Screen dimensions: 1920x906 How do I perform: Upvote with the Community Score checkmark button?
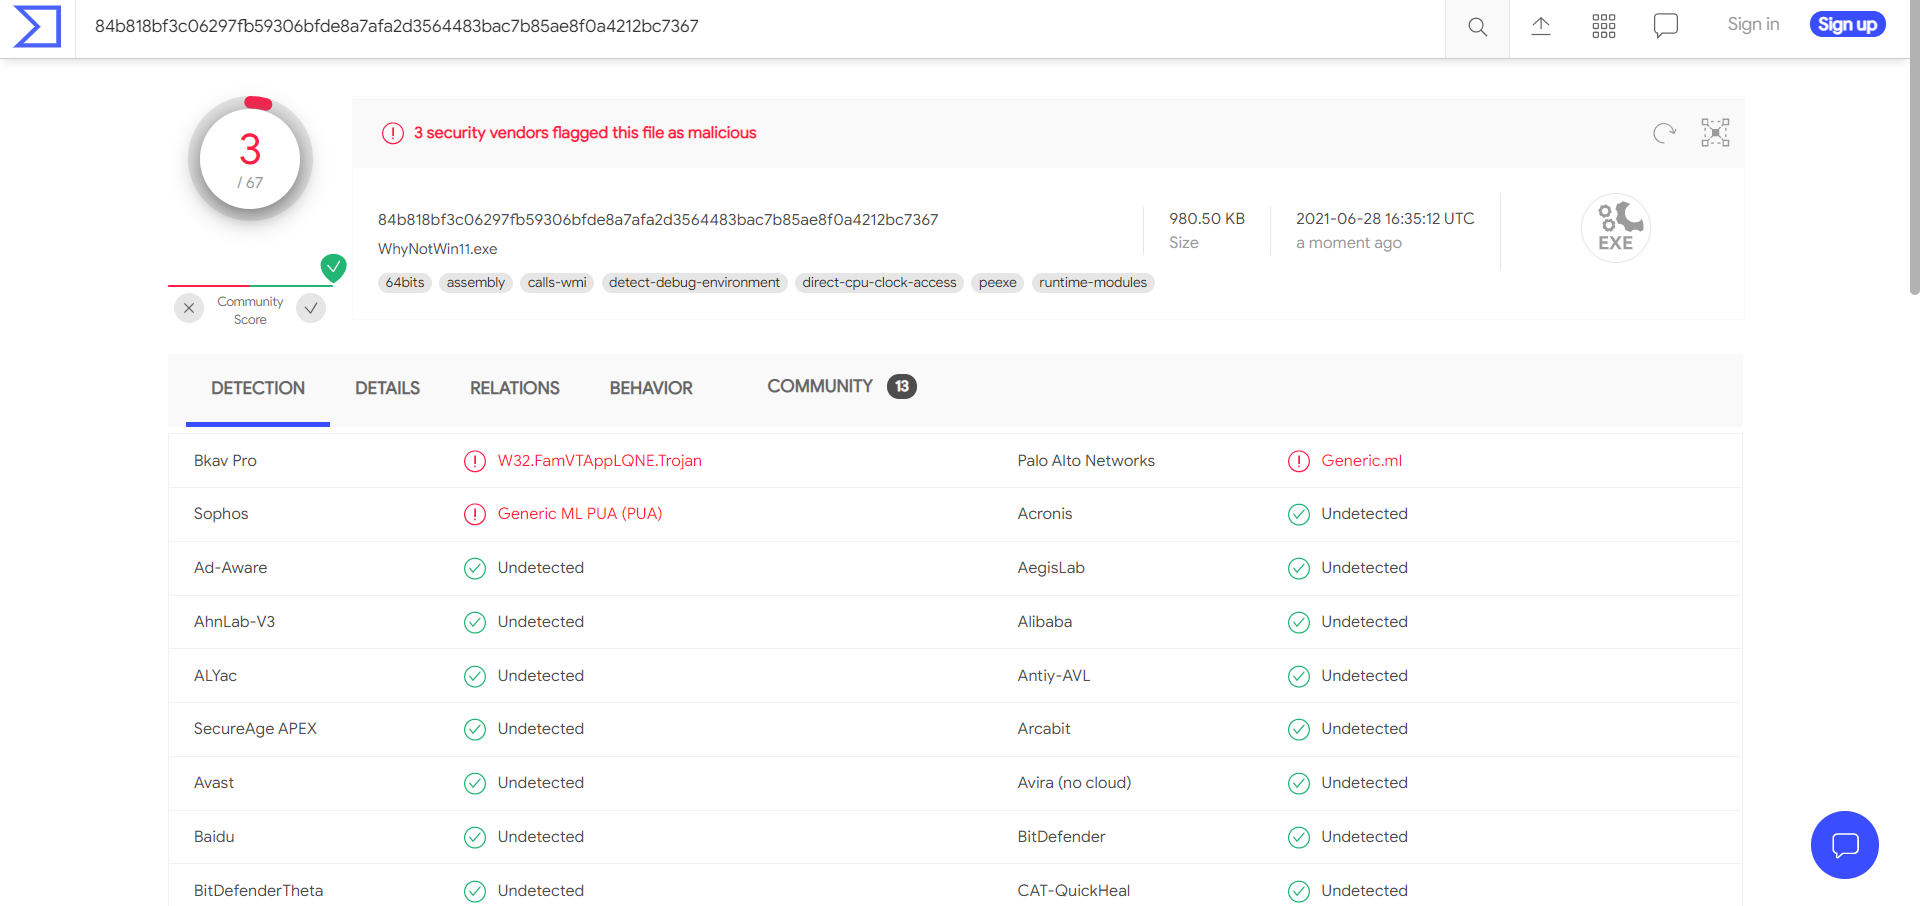click(310, 308)
